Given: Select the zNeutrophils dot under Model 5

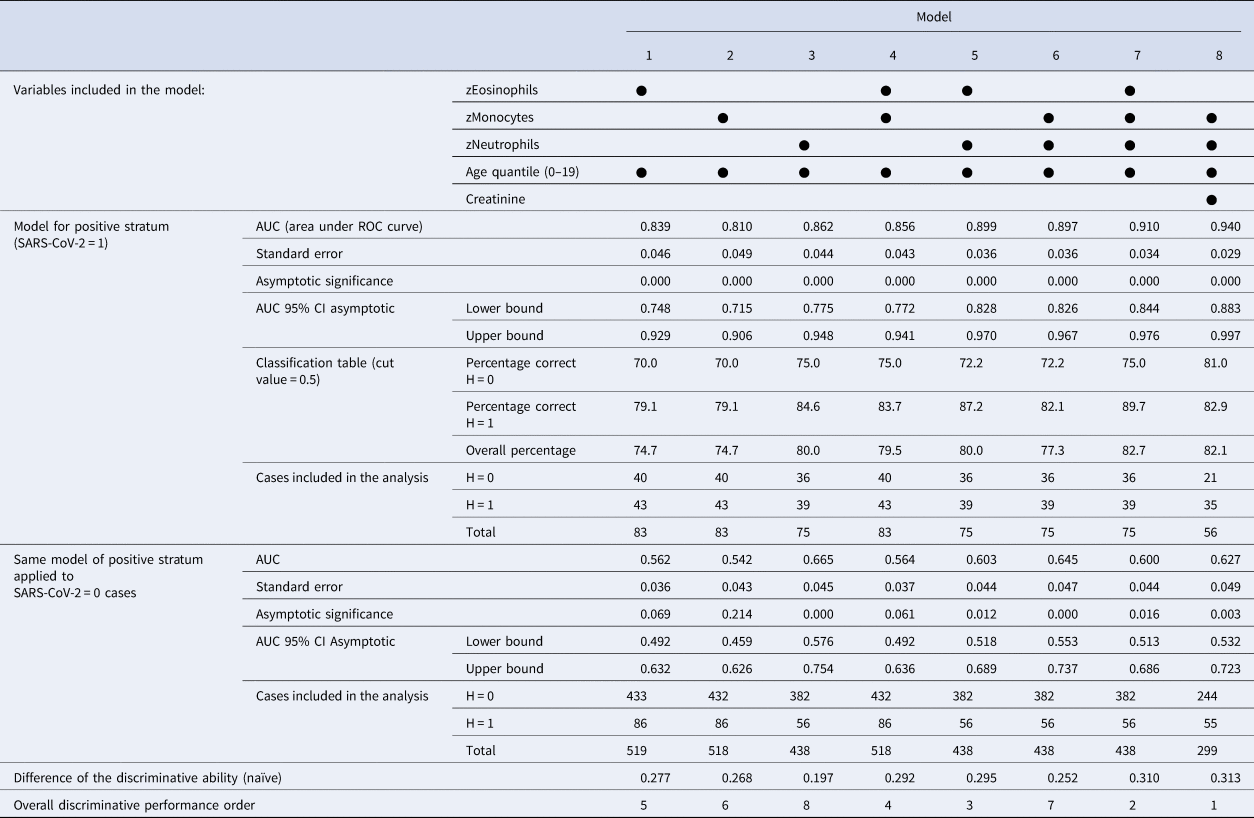Looking at the screenshot, I should 967,145.
